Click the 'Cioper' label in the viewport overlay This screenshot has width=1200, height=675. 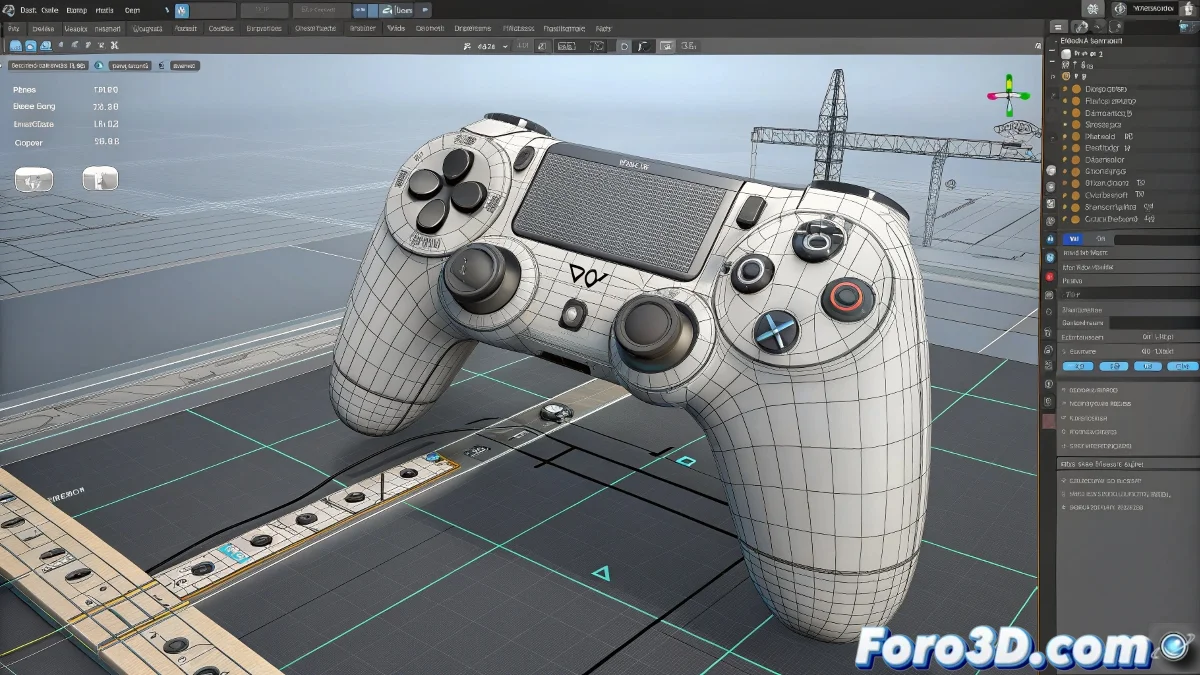29,143
